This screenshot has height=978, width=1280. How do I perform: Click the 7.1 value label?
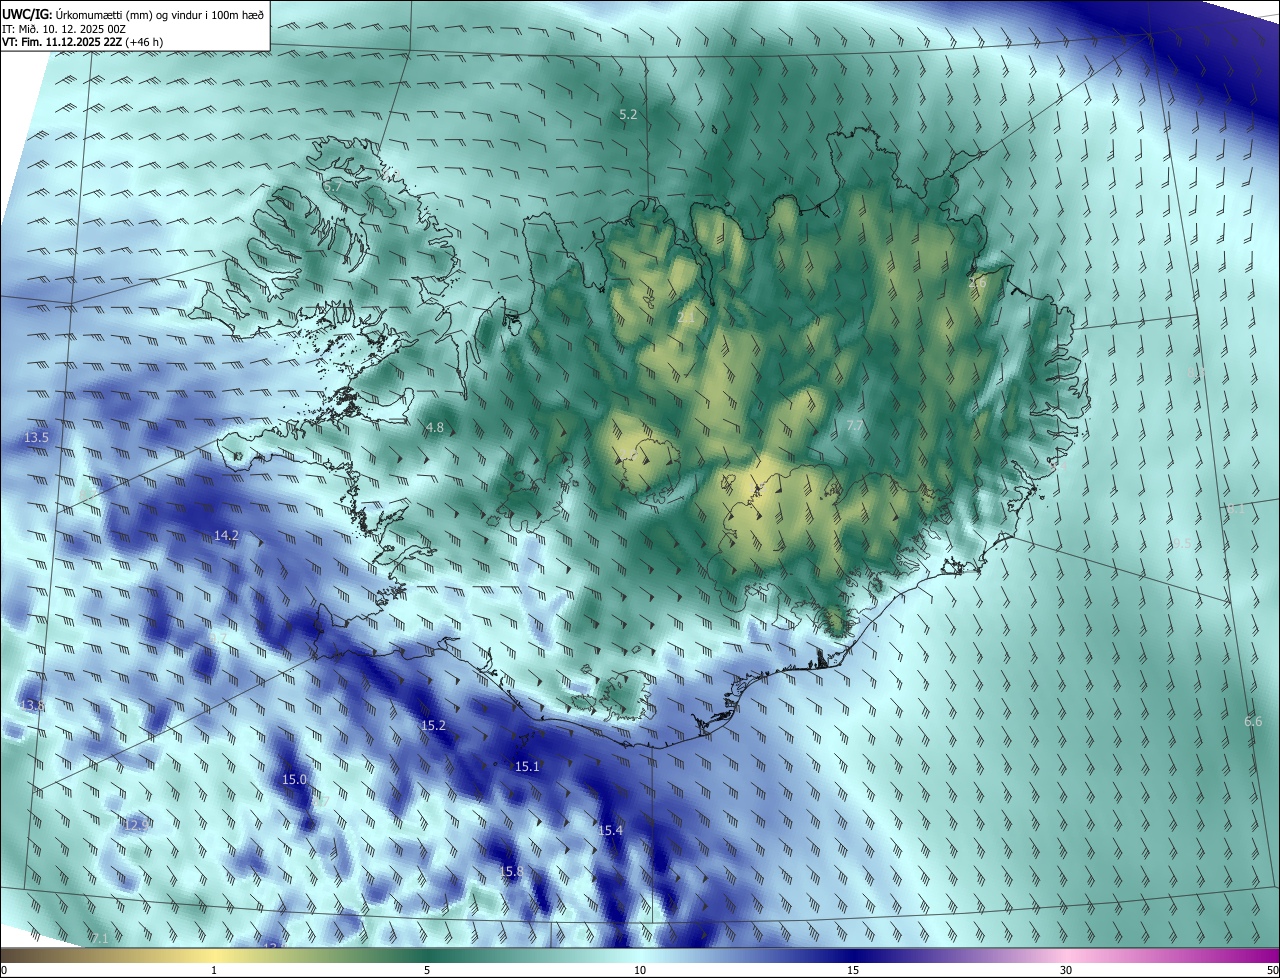(99, 938)
